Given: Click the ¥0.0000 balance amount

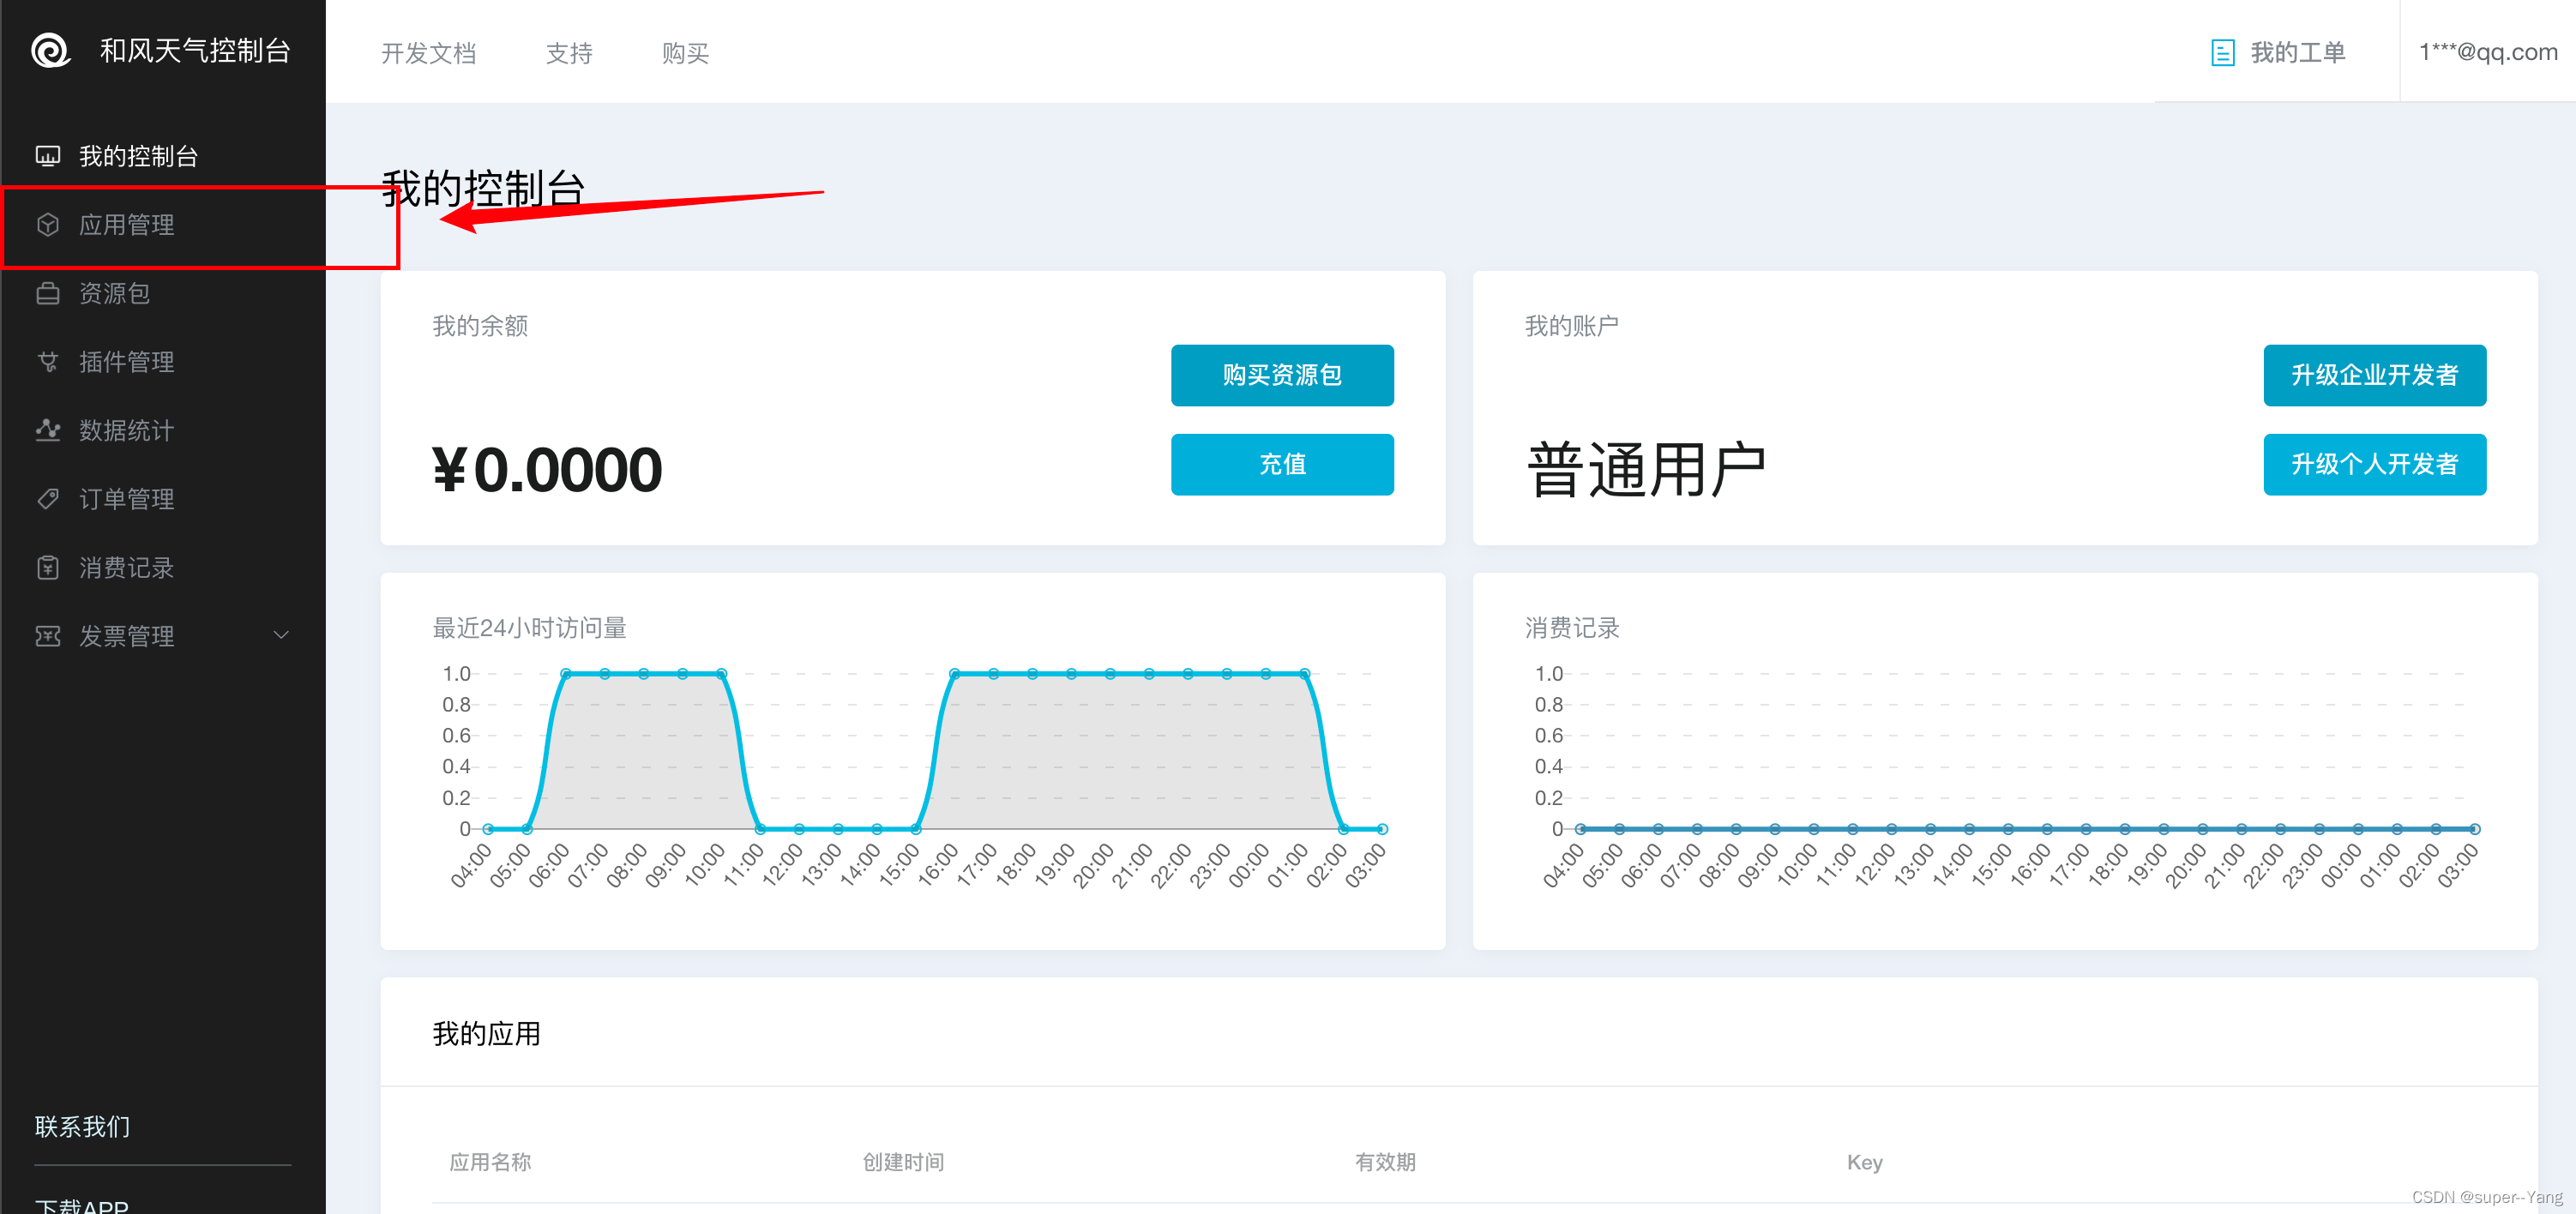Looking at the screenshot, I should [x=547, y=470].
